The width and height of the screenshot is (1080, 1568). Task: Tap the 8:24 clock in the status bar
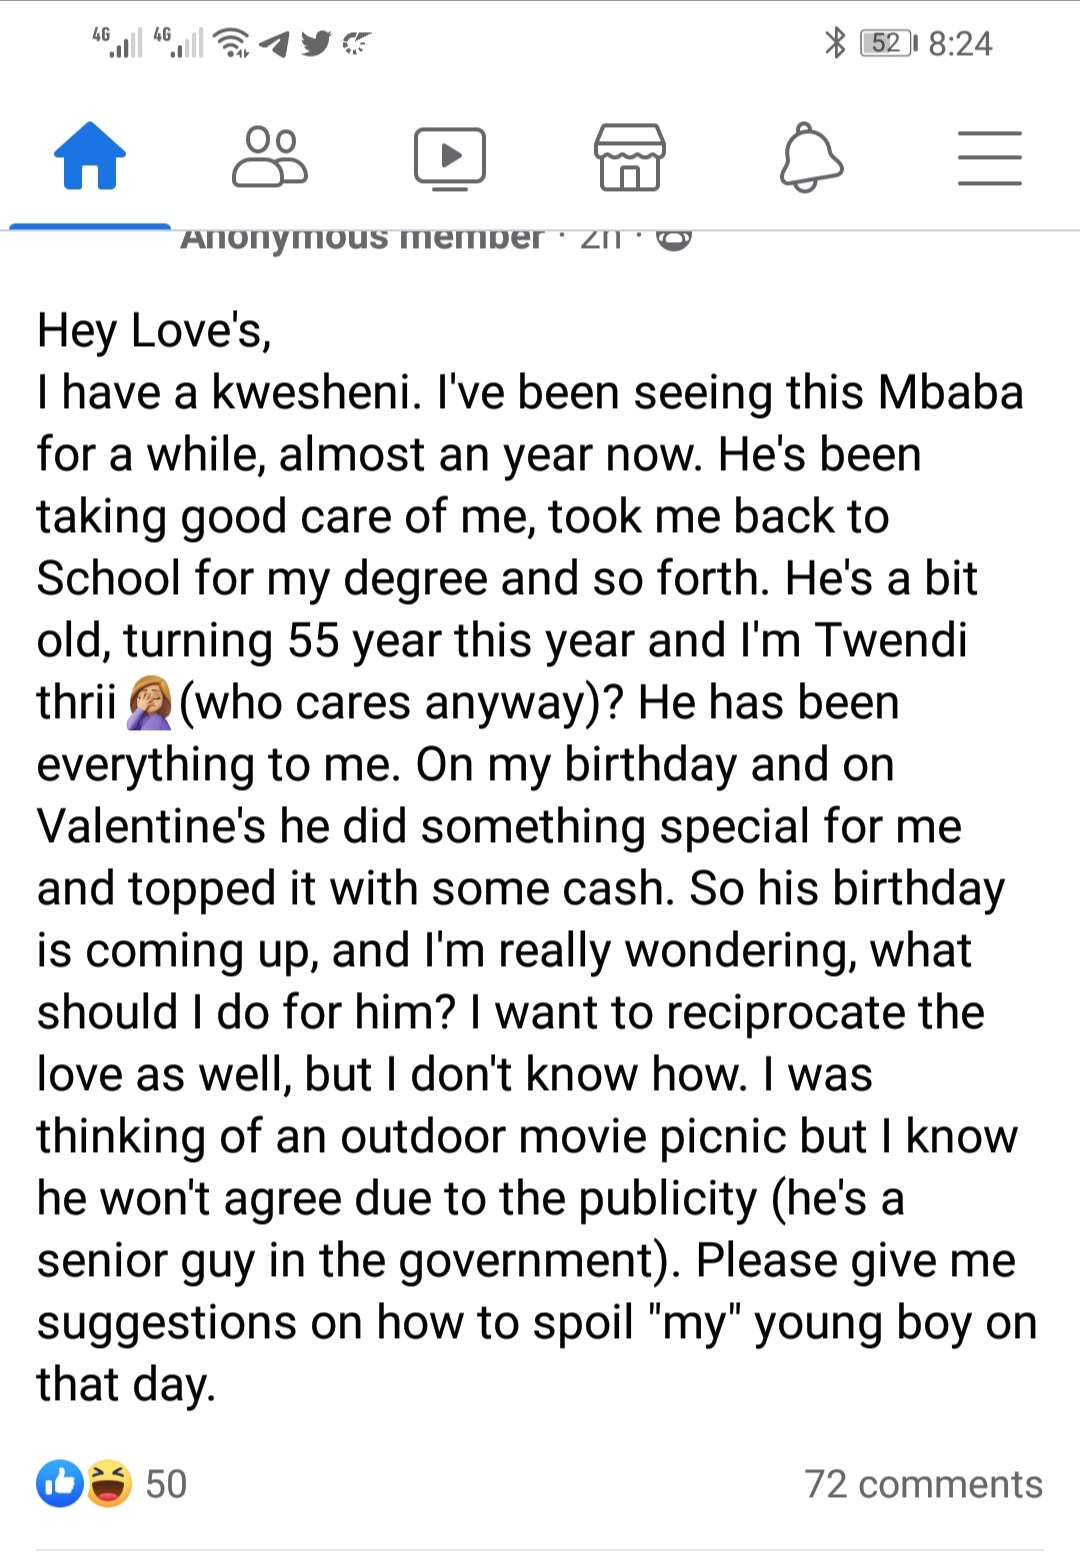point(960,43)
